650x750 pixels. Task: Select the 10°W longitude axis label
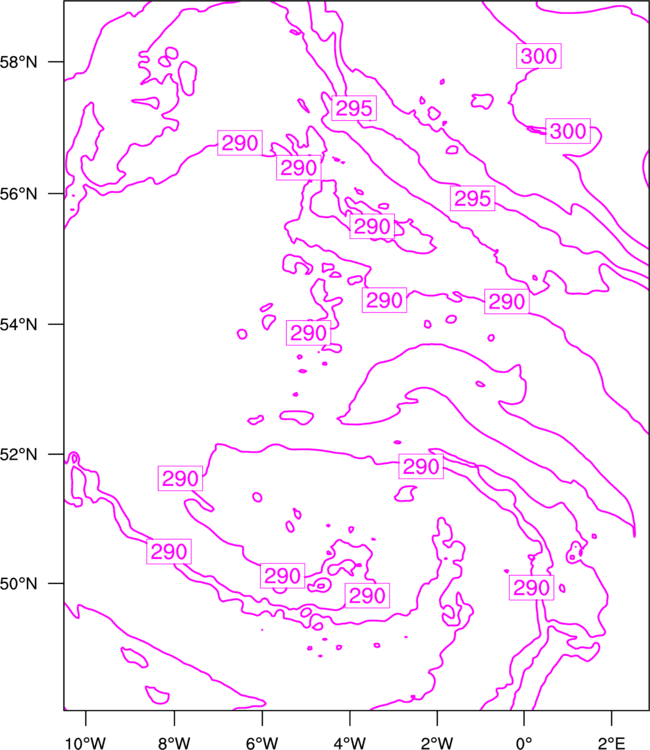(x=85, y=742)
